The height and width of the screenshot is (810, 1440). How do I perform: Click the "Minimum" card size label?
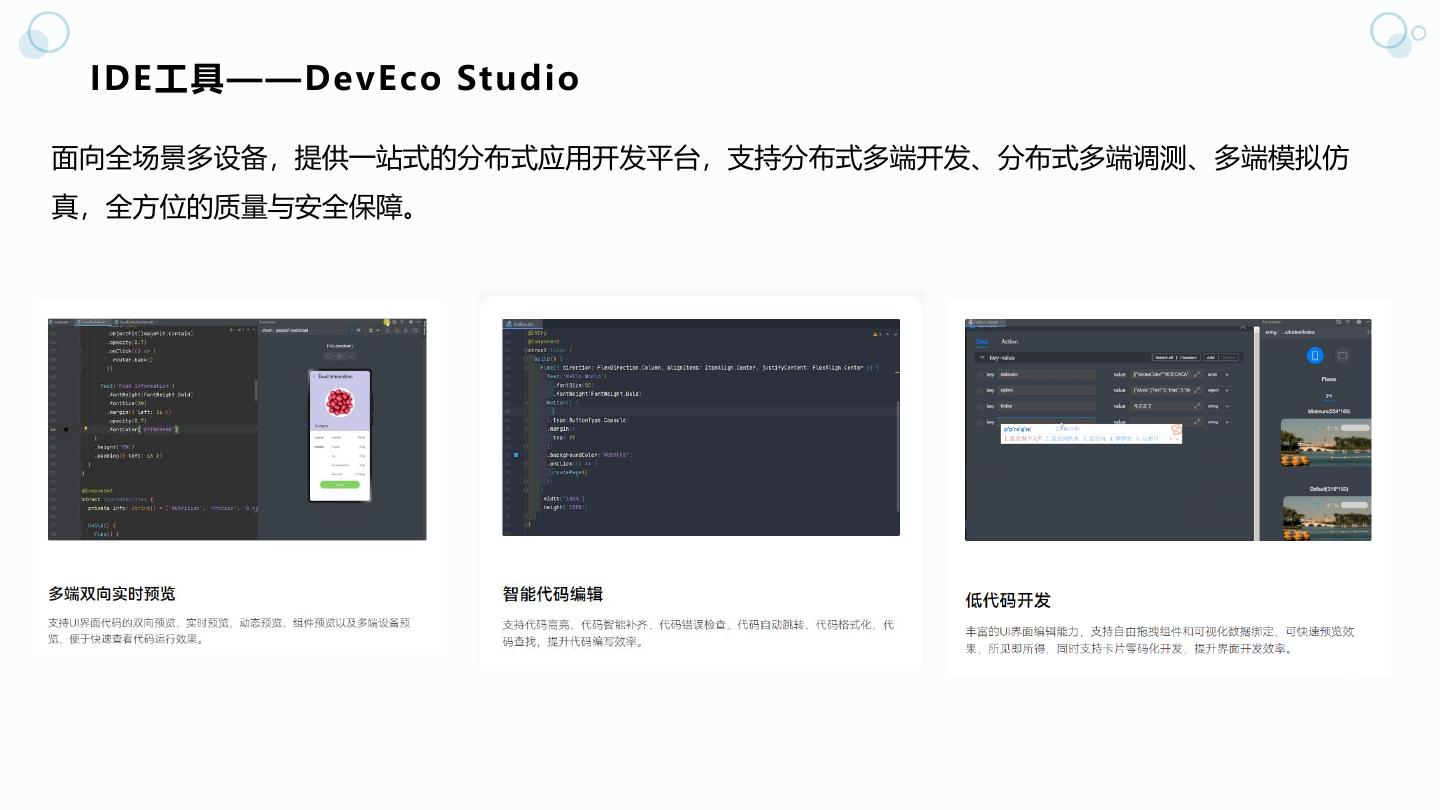(x=1328, y=411)
